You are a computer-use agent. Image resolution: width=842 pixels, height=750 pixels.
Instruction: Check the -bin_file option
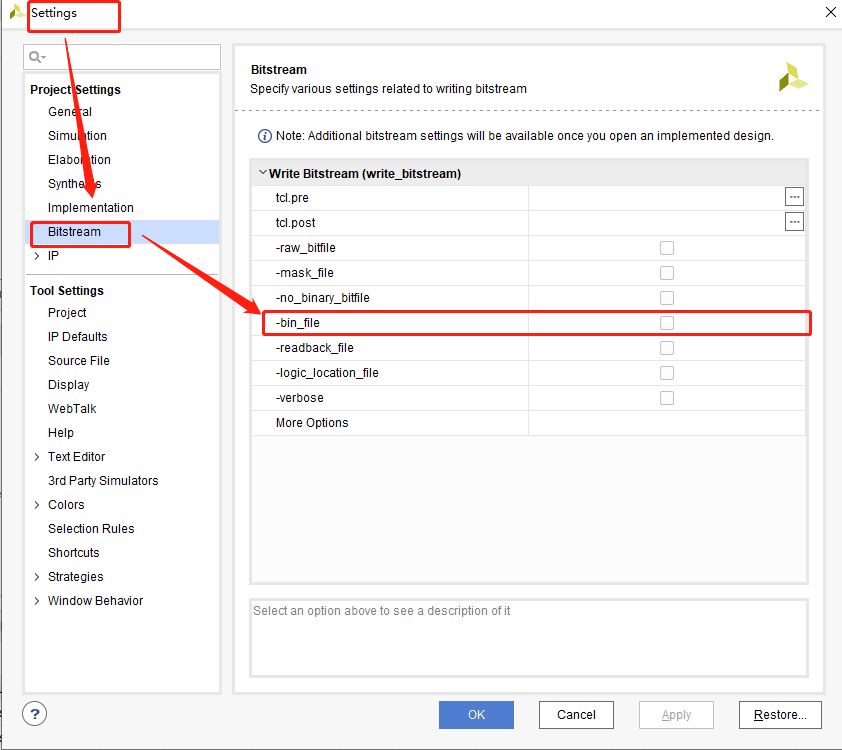point(667,323)
